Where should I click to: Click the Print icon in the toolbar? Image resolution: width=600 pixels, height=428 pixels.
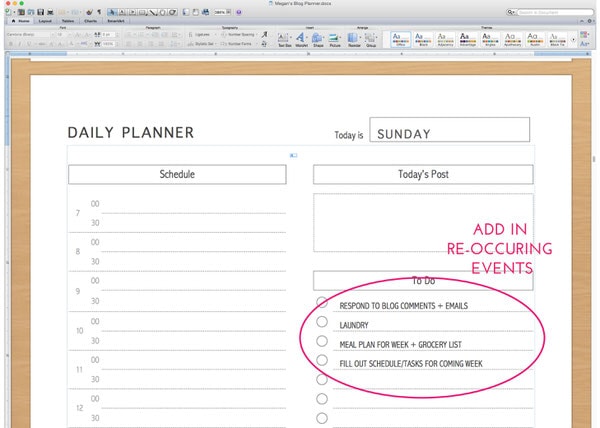48,11
